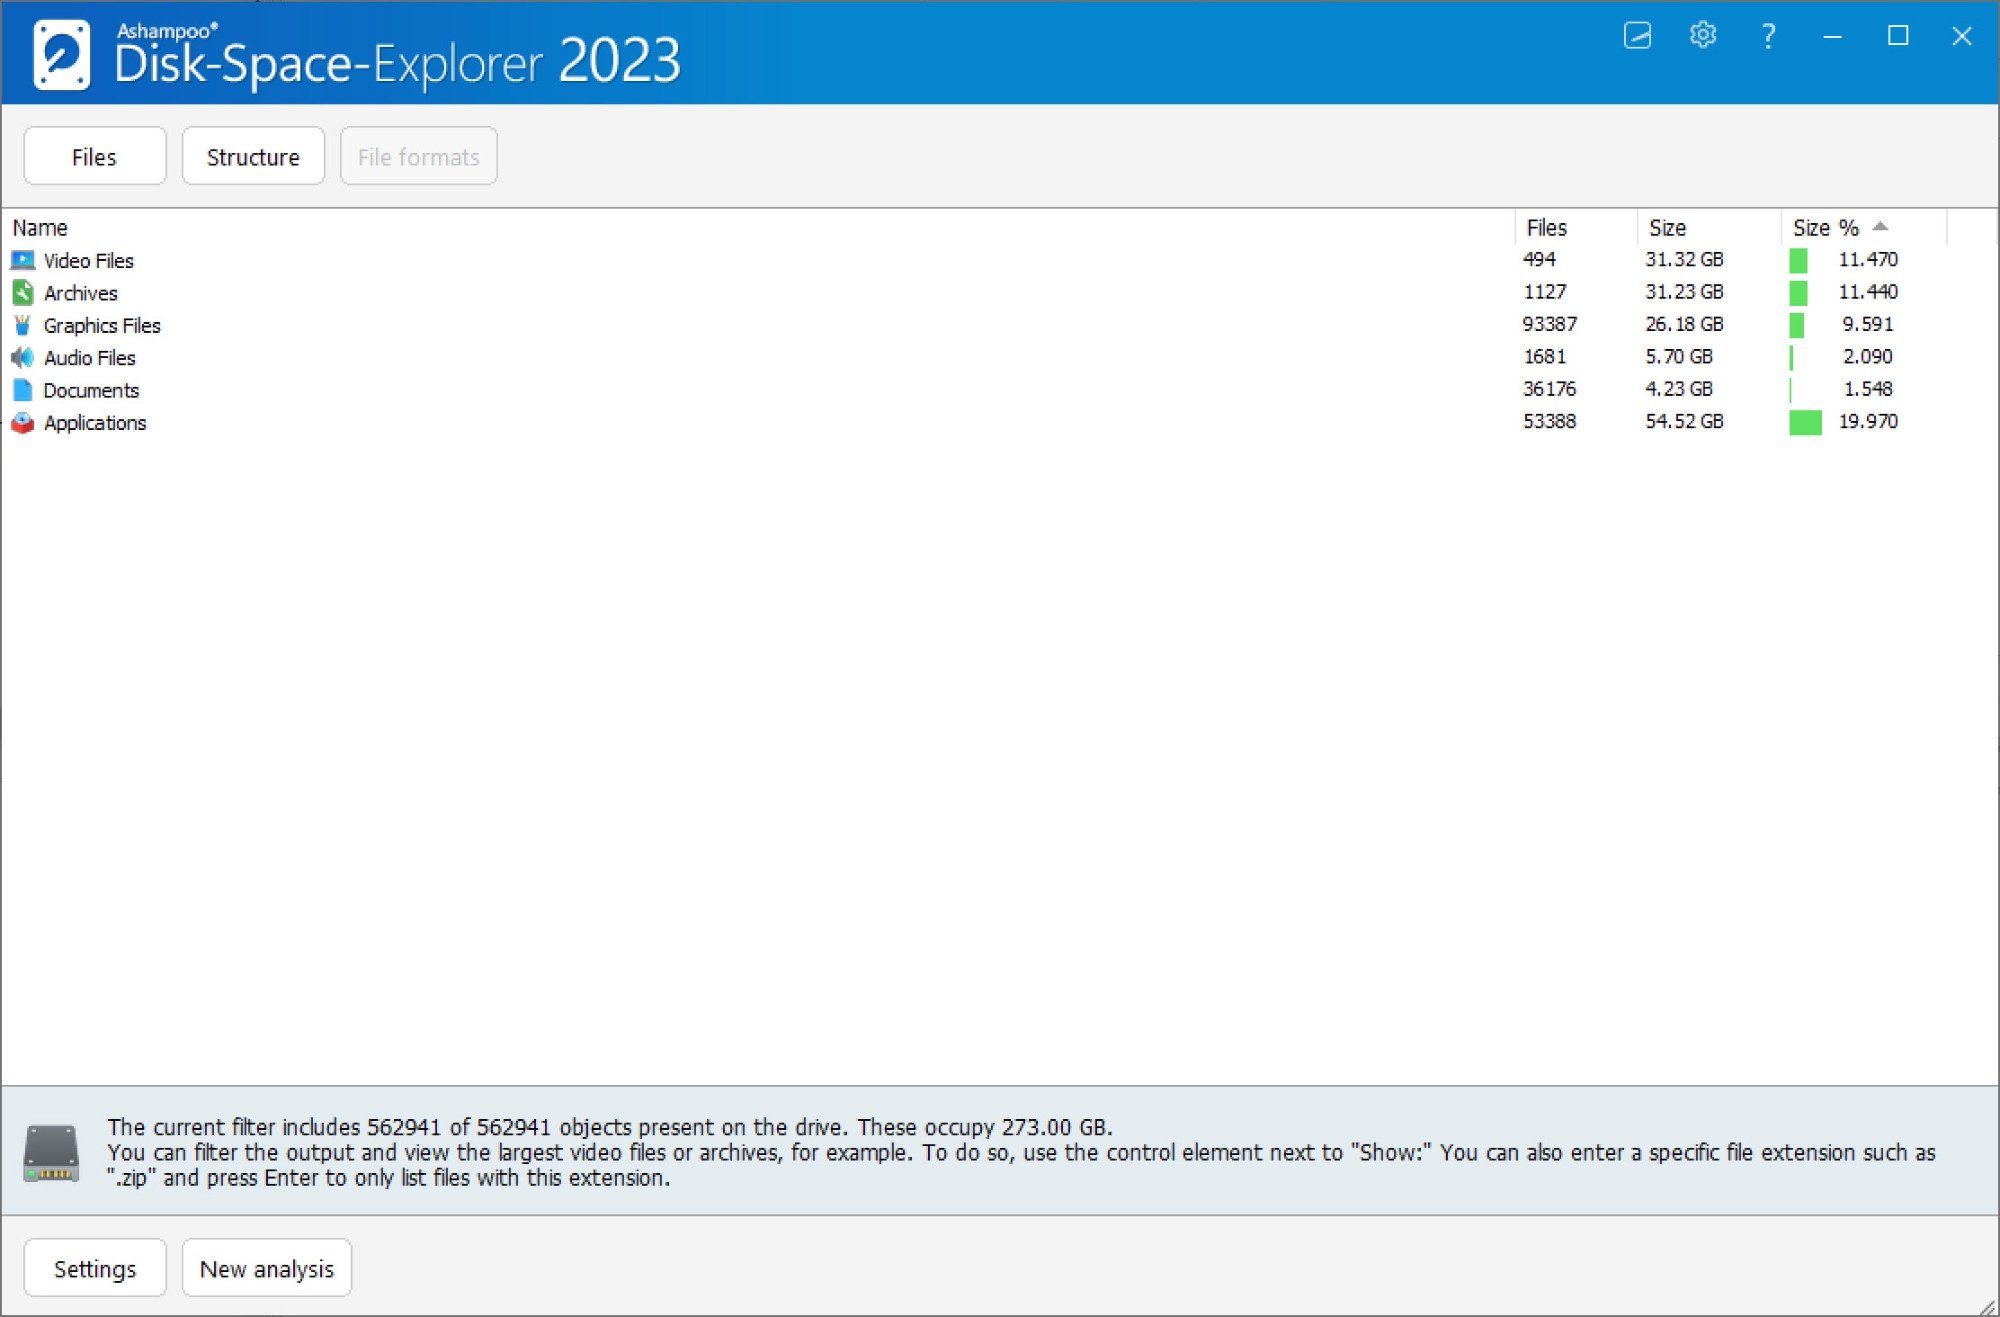Click the Applications green percentage bar
Viewport: 2000px width, 1317px height.
(1805, 423)
